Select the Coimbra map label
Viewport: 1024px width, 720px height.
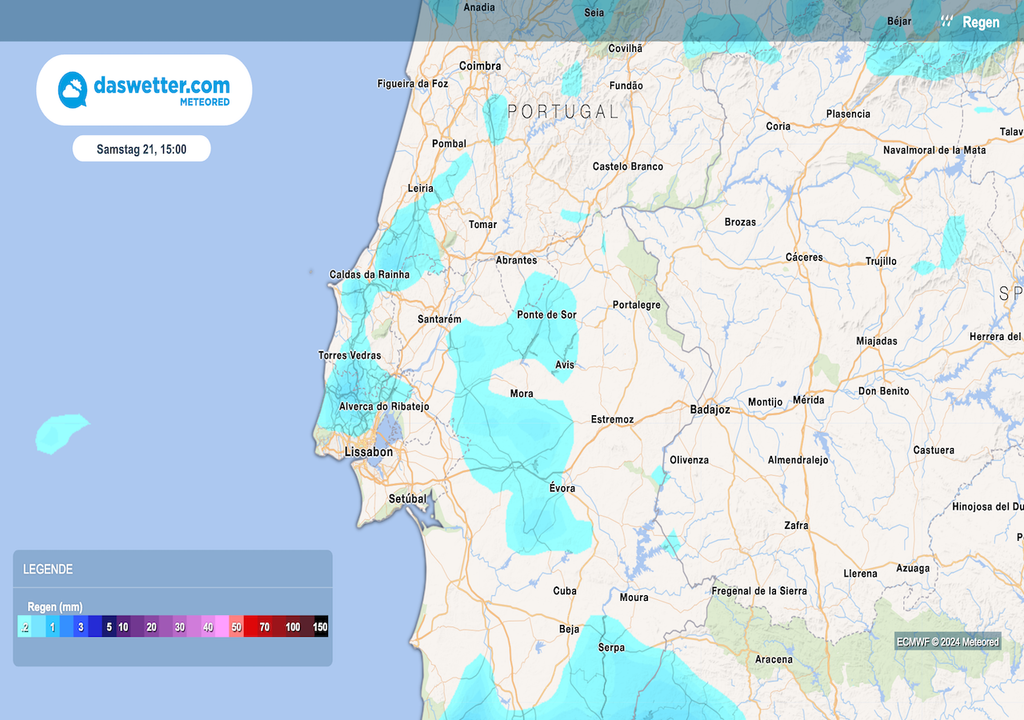point(480,66)
